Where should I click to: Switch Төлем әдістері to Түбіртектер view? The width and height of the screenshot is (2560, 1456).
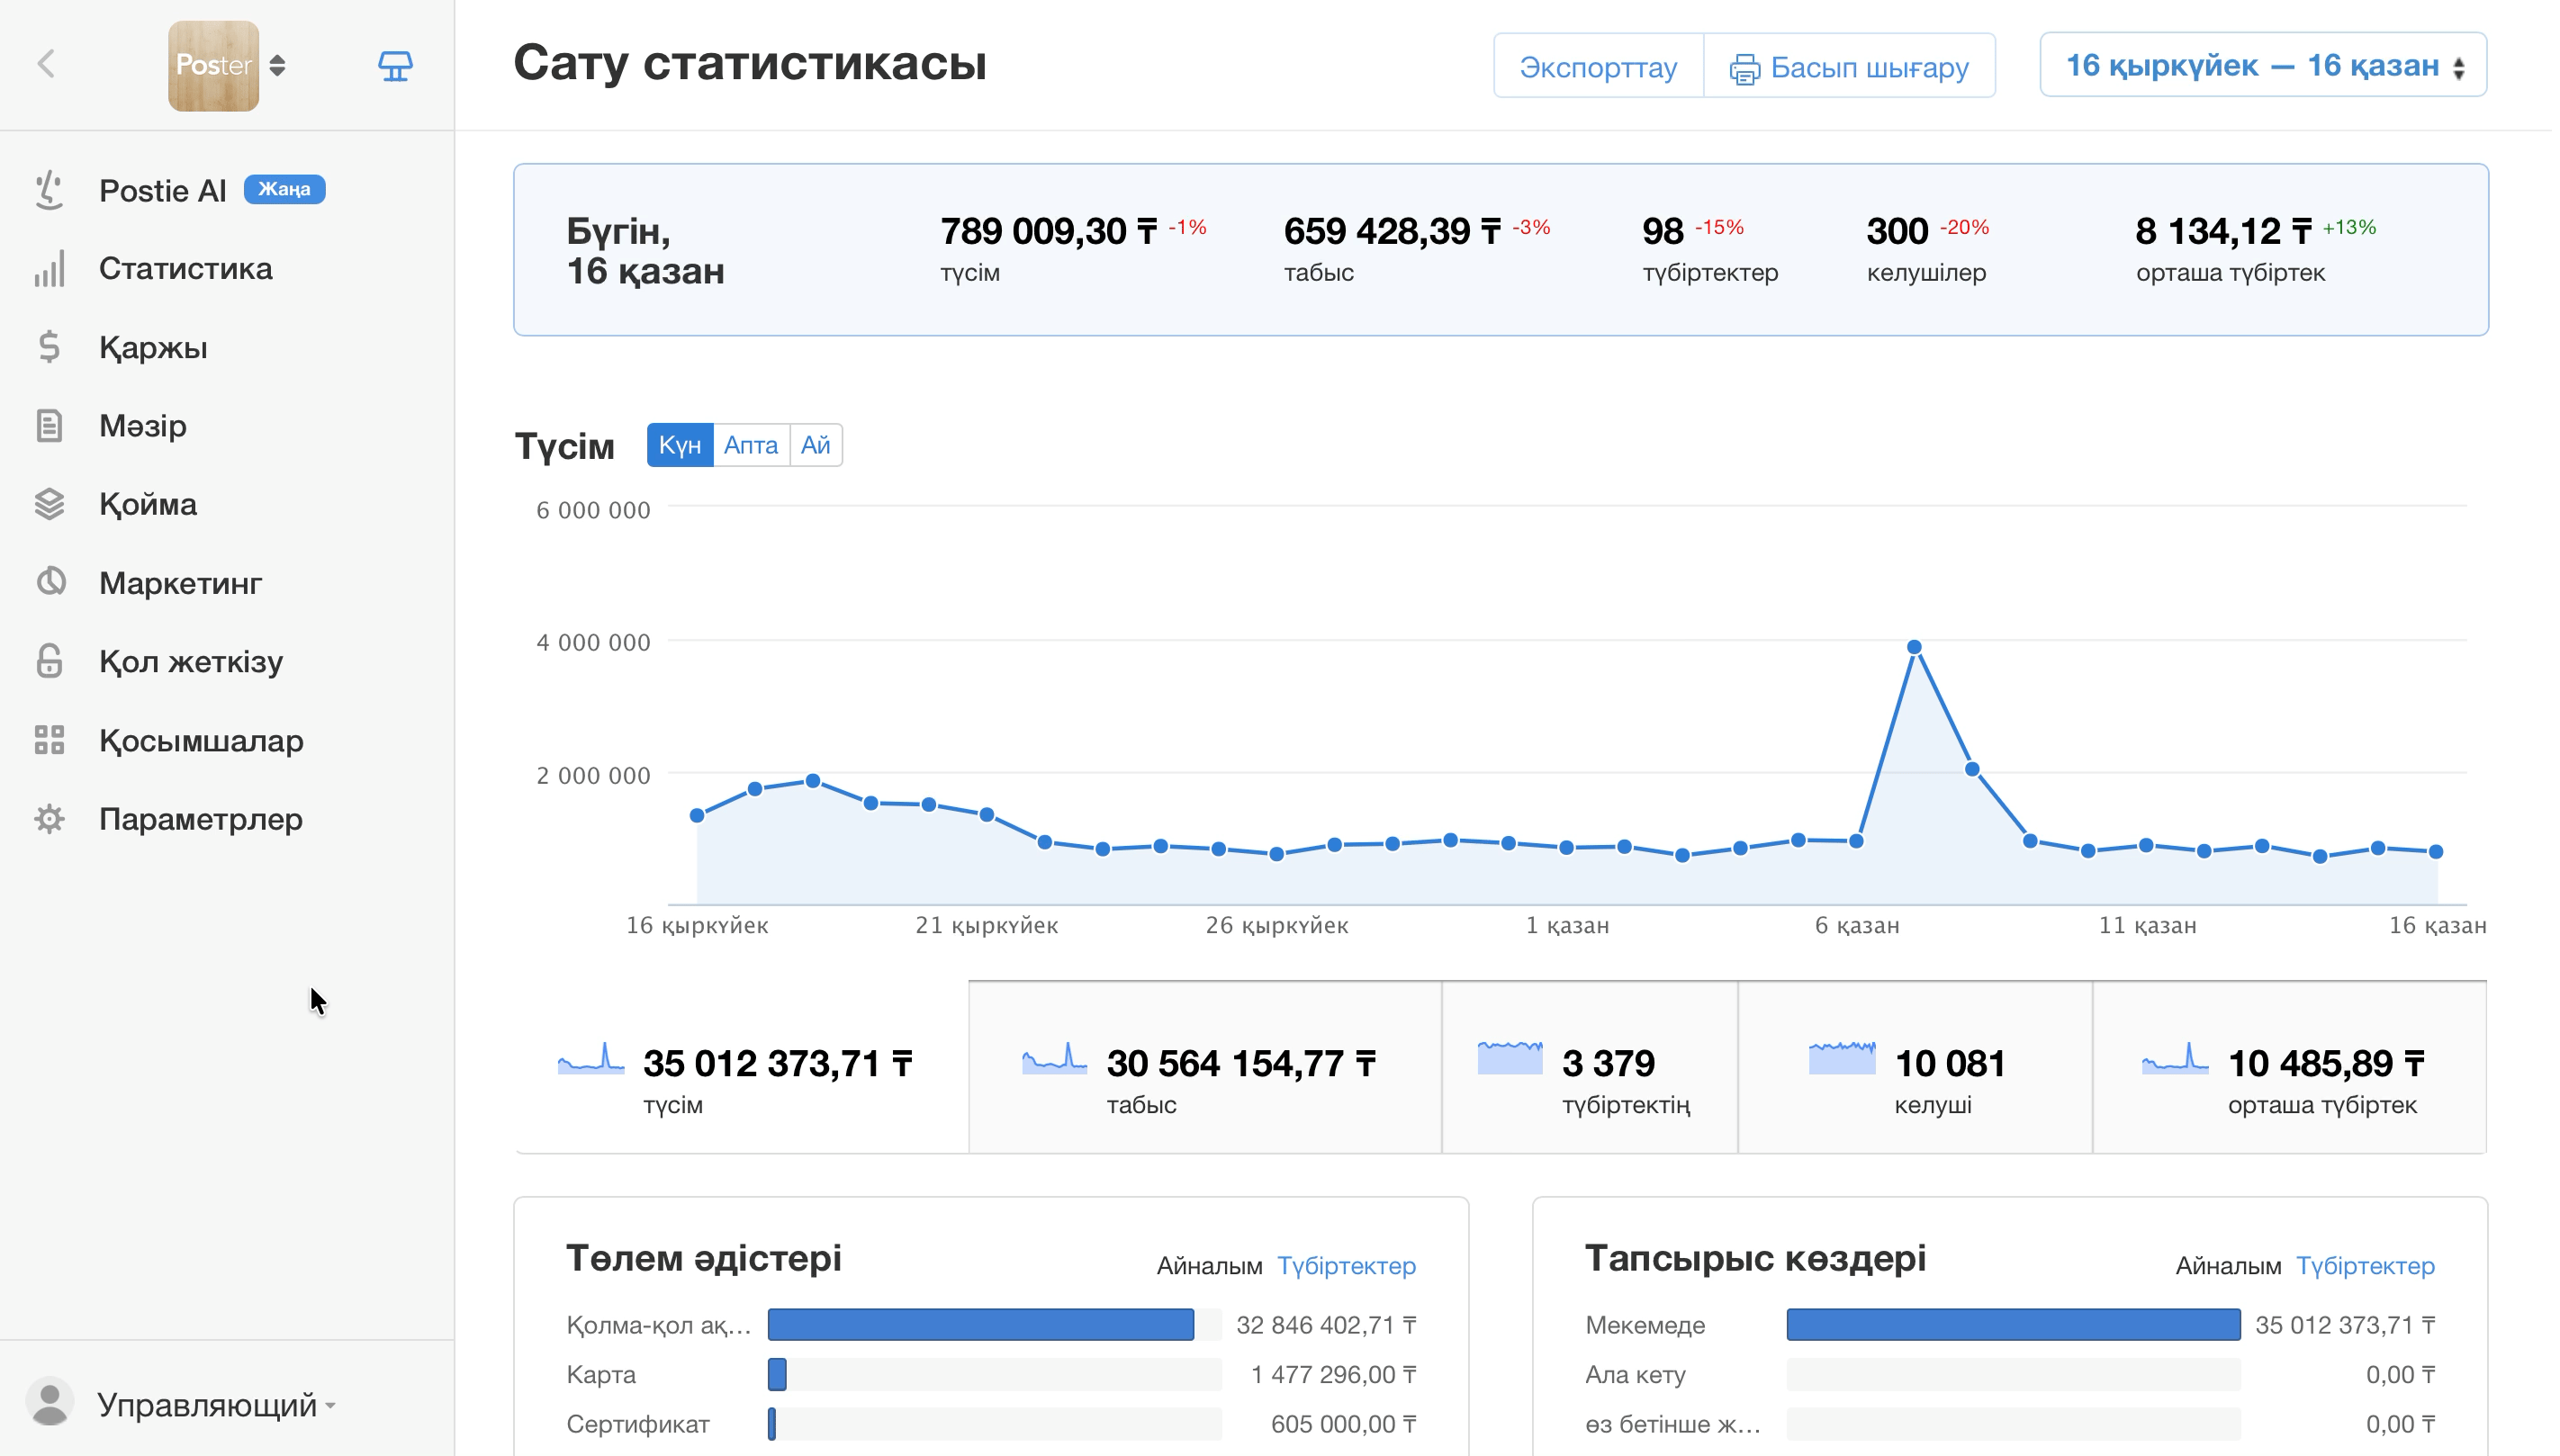tap(1346, 1266)
